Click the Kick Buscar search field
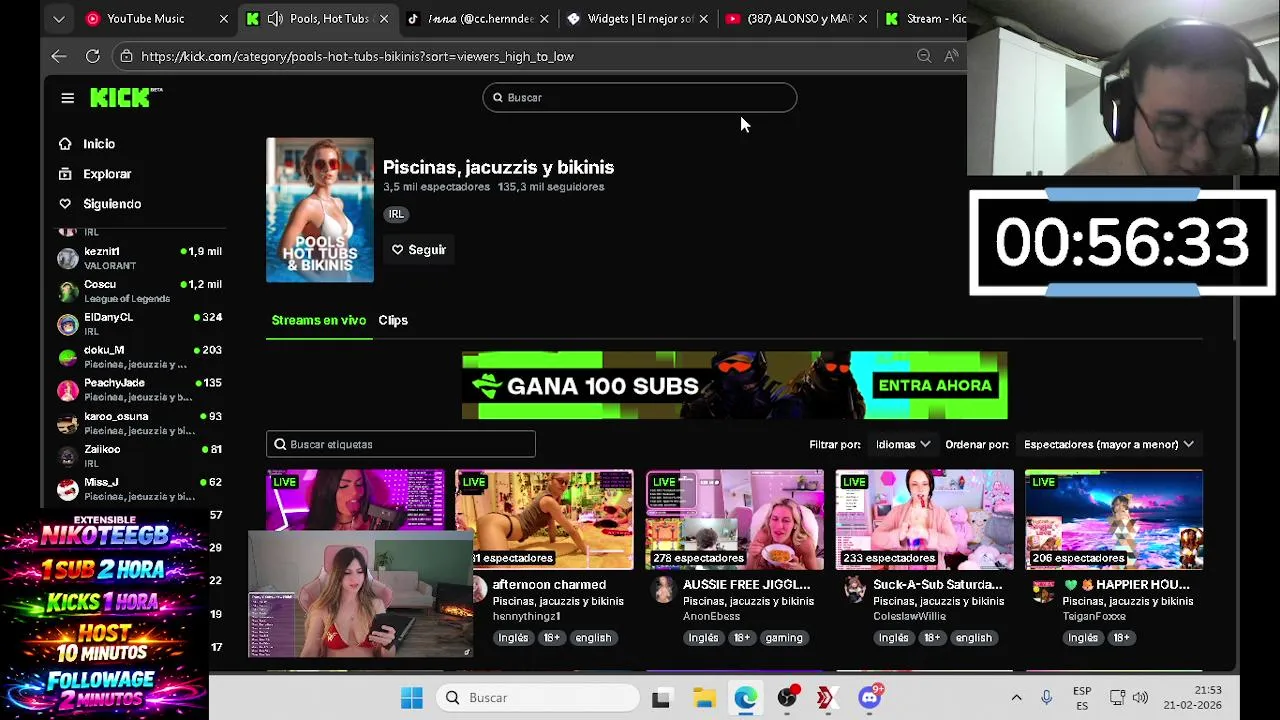Screen dimensions: 1280x720 click(640, 97)
